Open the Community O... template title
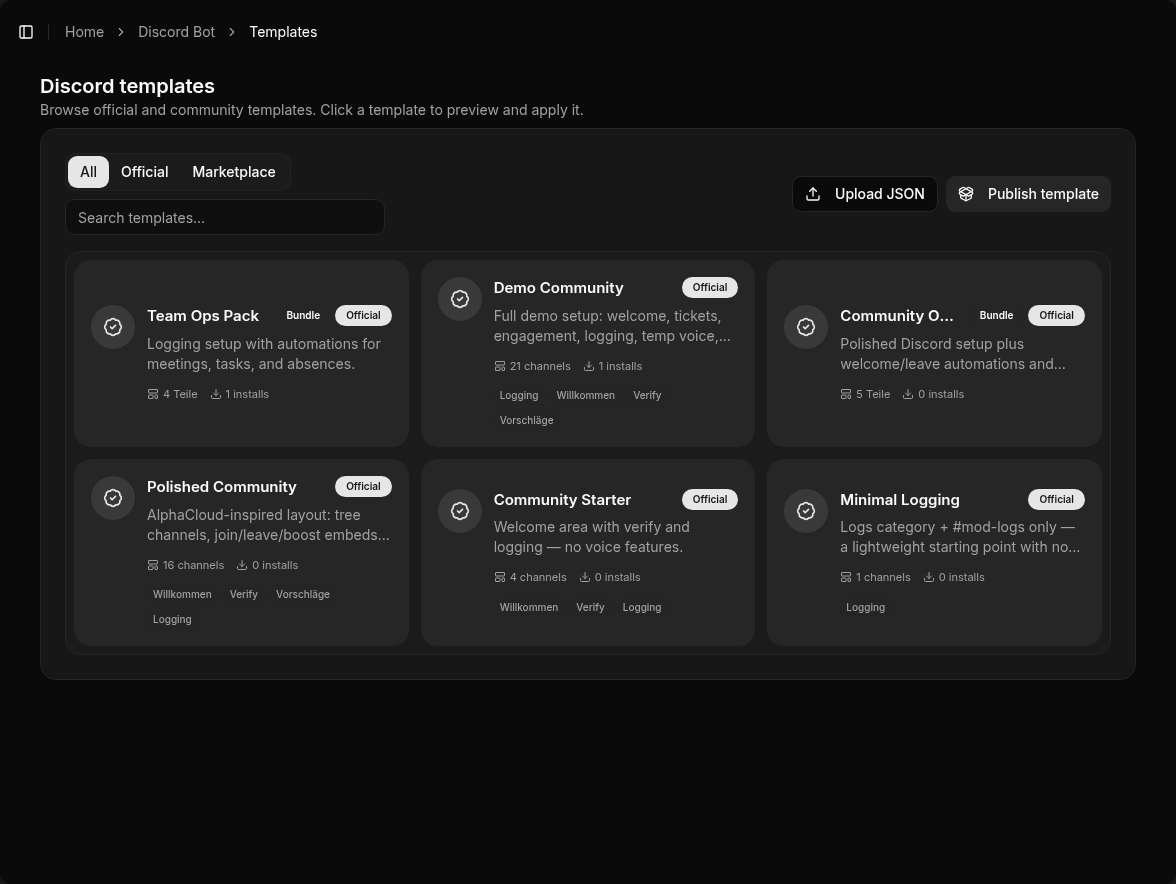The width and height of the screenshot is (1176, 884). pyautogui.click(x=896, y=316)
